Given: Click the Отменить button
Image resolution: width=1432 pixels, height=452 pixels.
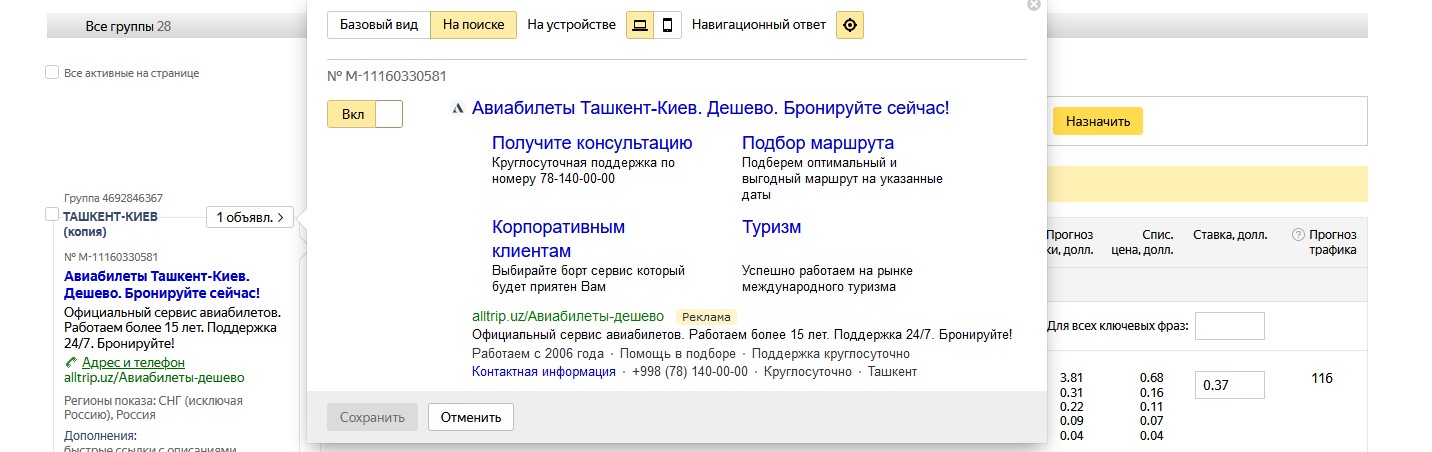Looking at the screenshot, I should coord(471,417).
